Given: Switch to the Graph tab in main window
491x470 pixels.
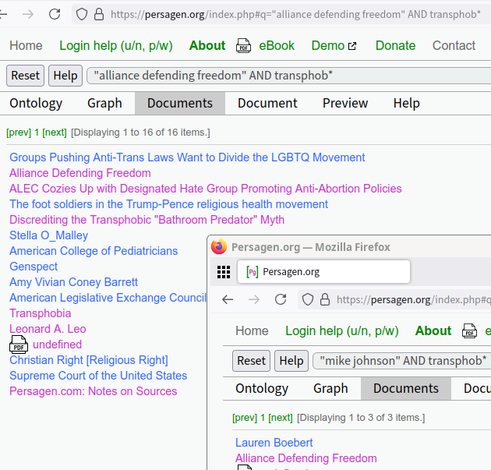Looking at the screenshot, I should (105, 103).
